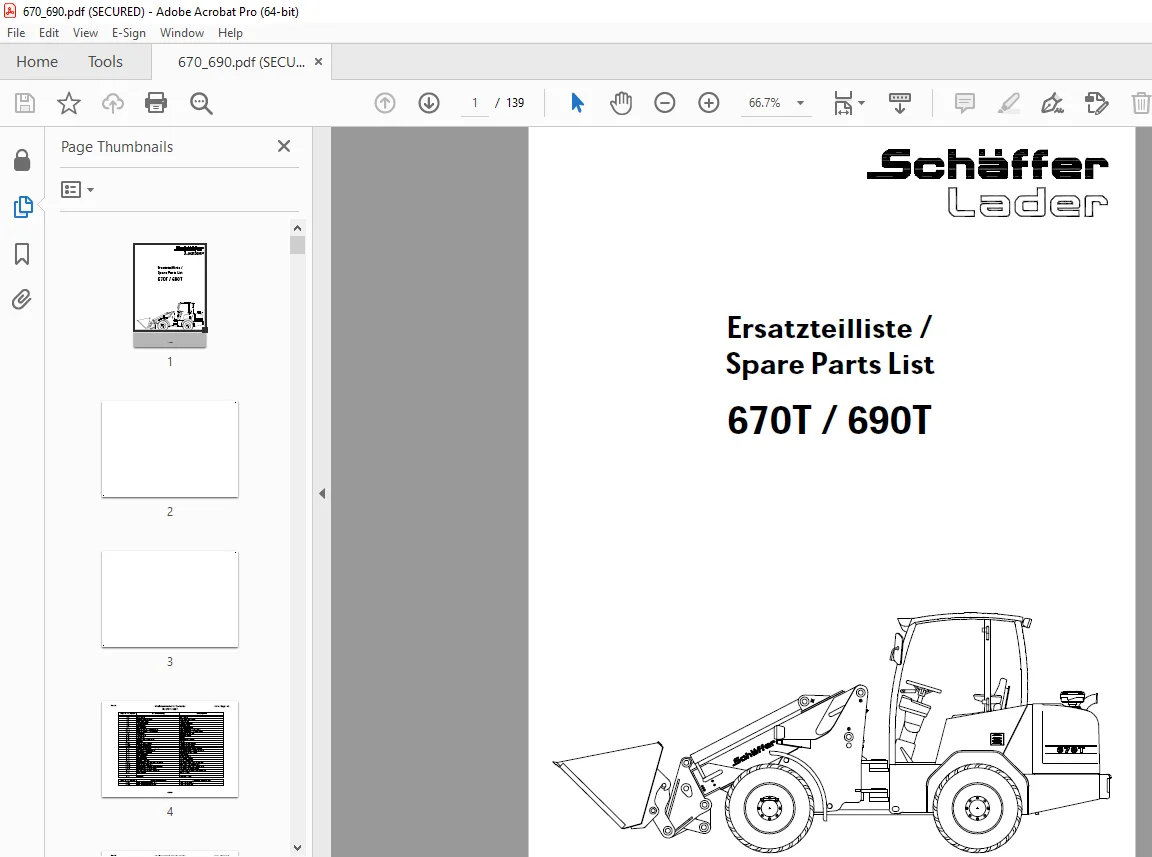Open the Window menu
The height and width of the screenshot is (857, 1152).
pyautogui.click(x=181, y=33)
